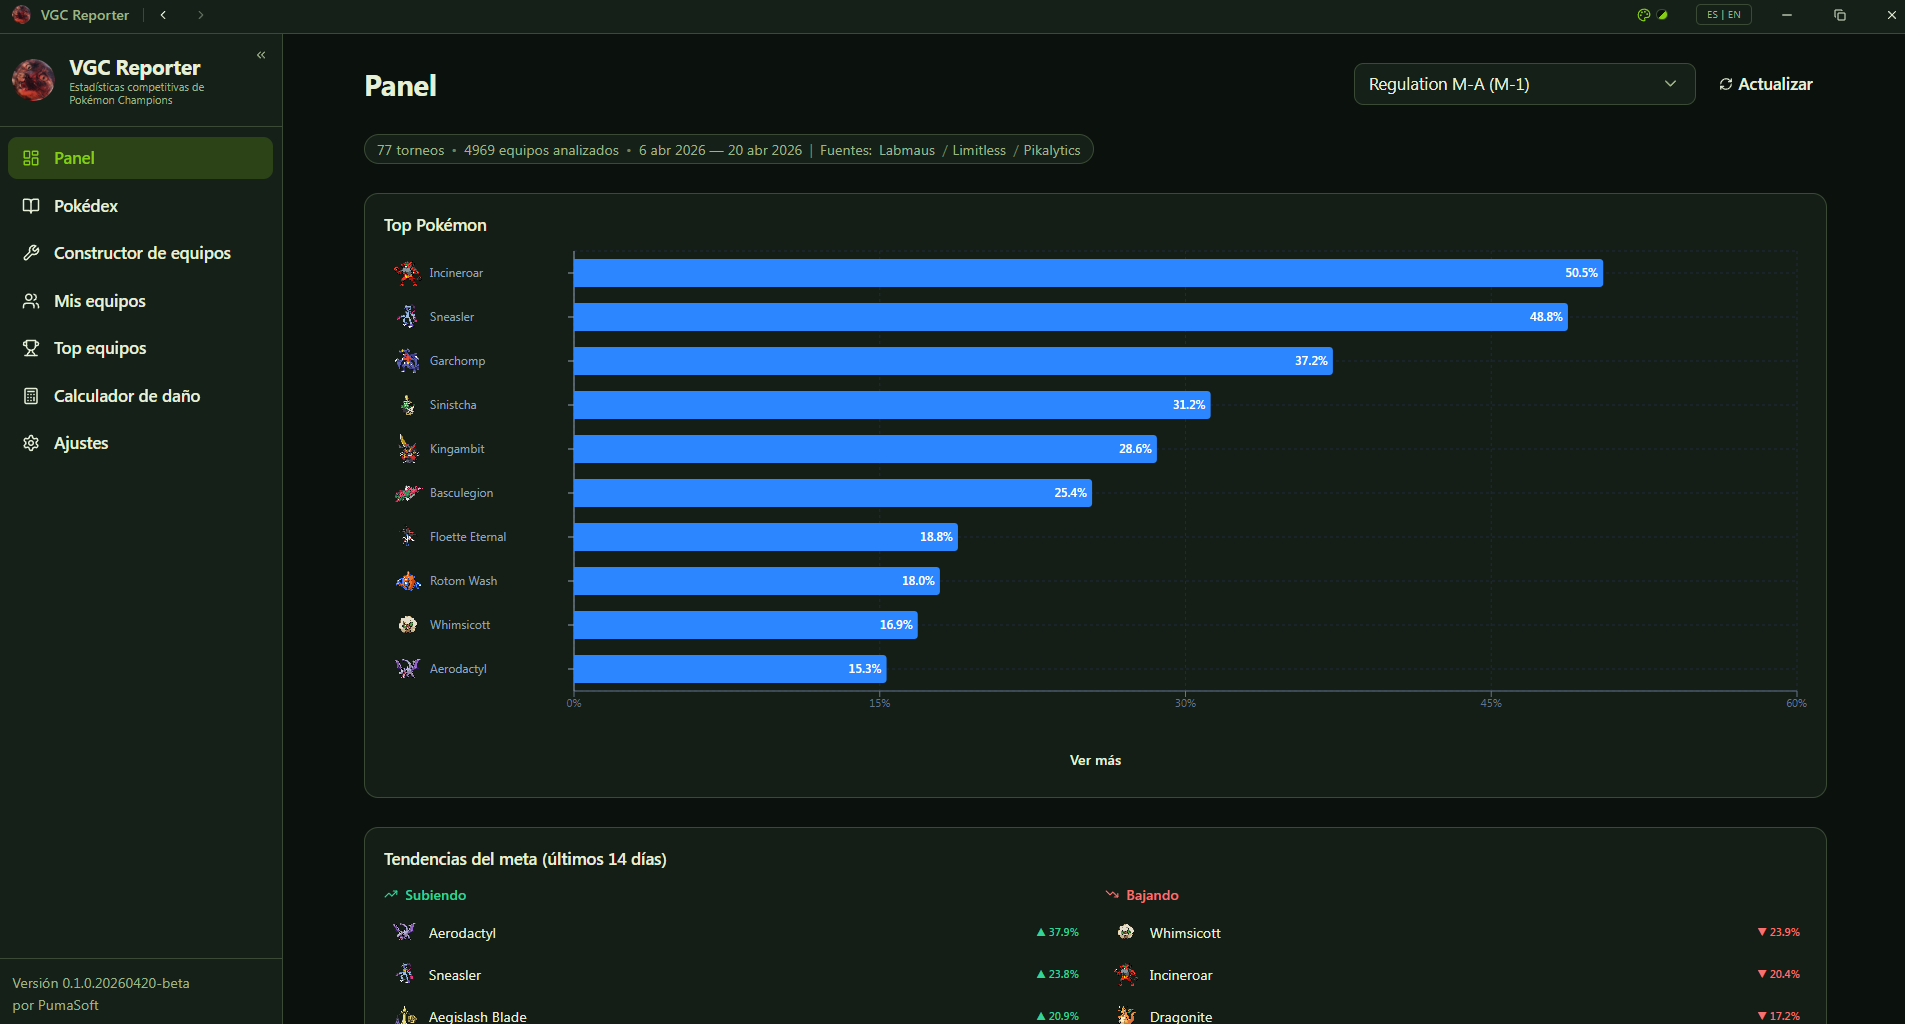Click the Kingambit 28.6% usage bar
1905x1024 pixels.
(x=865, y=449)
